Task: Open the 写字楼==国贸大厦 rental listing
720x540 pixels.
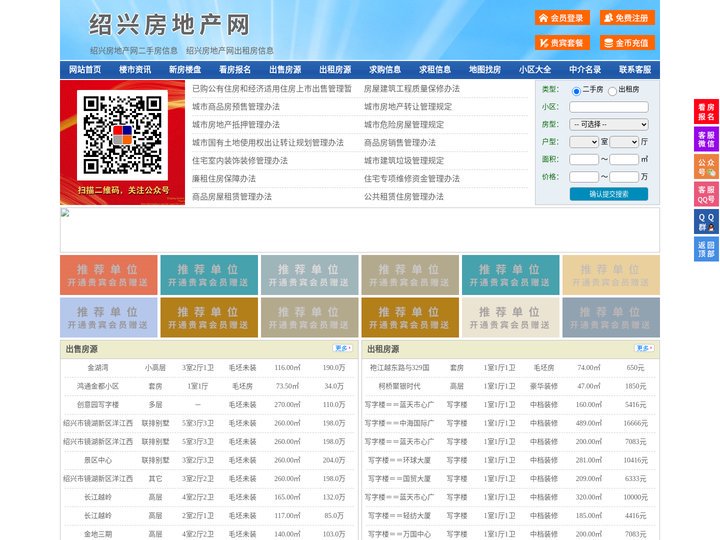Action: pyautogui.click(x=399, y=478)
